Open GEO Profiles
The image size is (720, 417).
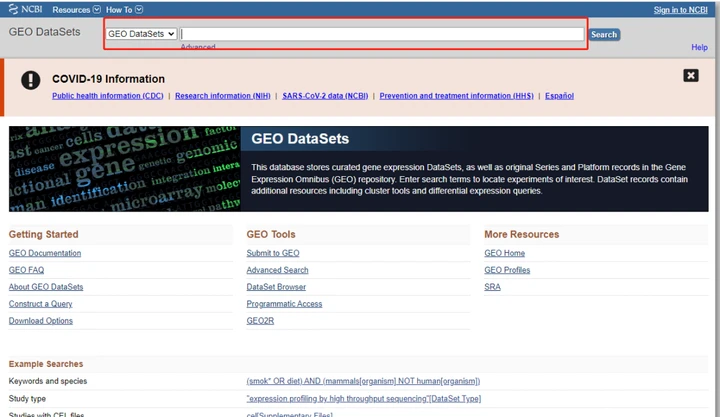pos(507,270)
